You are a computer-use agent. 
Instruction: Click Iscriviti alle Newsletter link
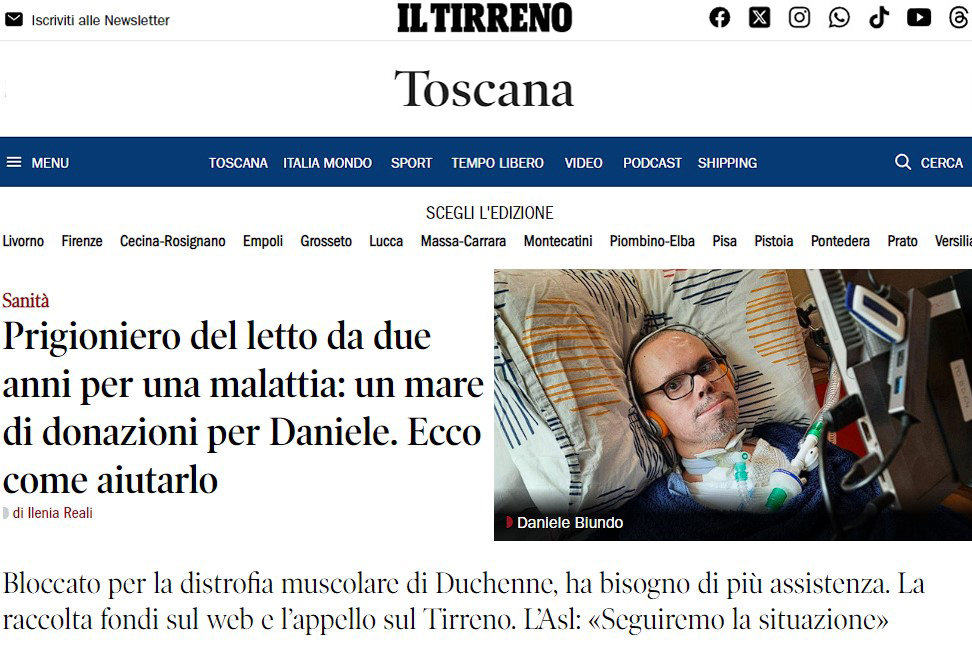(100, 20)
